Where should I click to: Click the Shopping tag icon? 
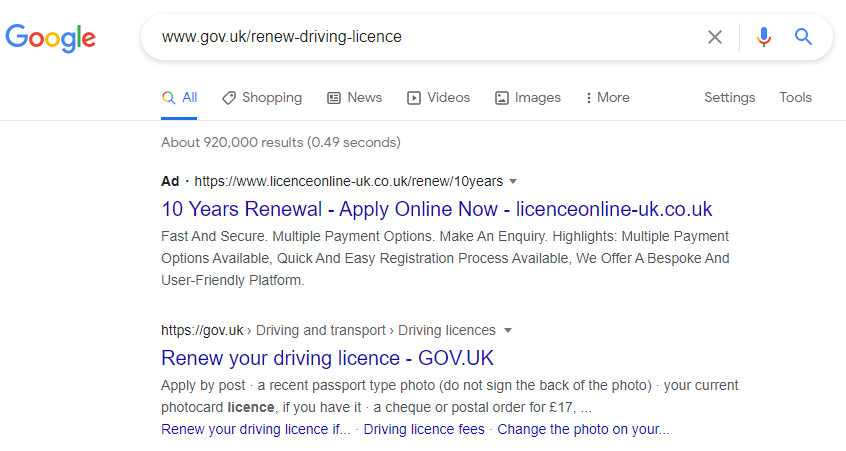click(229, 98)
